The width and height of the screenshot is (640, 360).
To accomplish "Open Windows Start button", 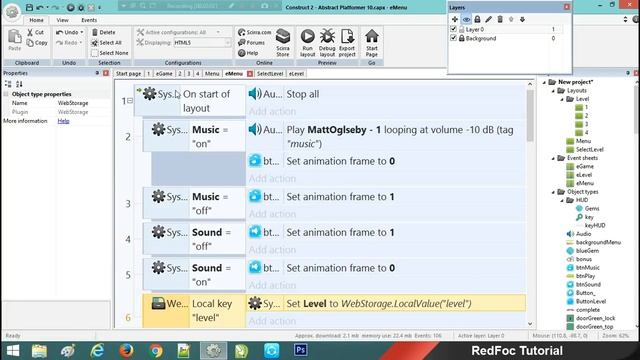I will coord(13,351).
